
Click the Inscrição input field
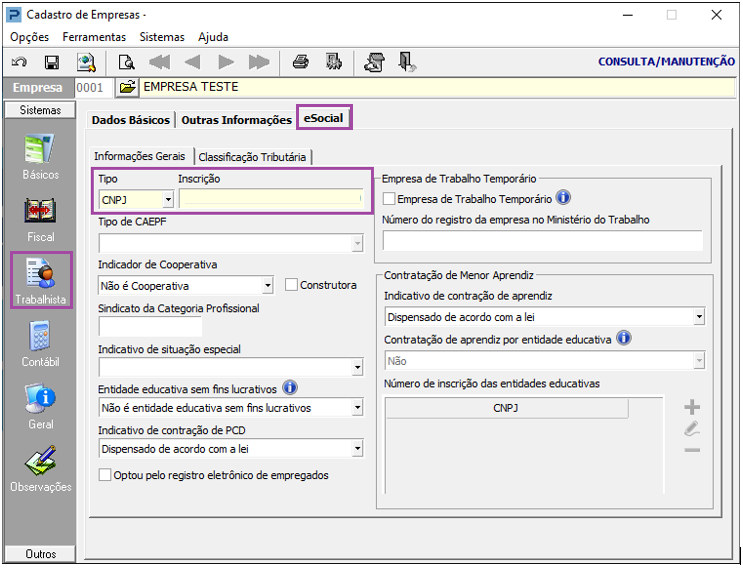[271, 199]
